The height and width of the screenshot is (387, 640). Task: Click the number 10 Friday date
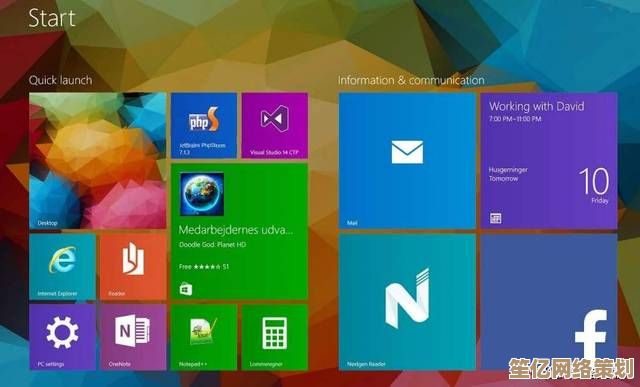click(594, 186)
